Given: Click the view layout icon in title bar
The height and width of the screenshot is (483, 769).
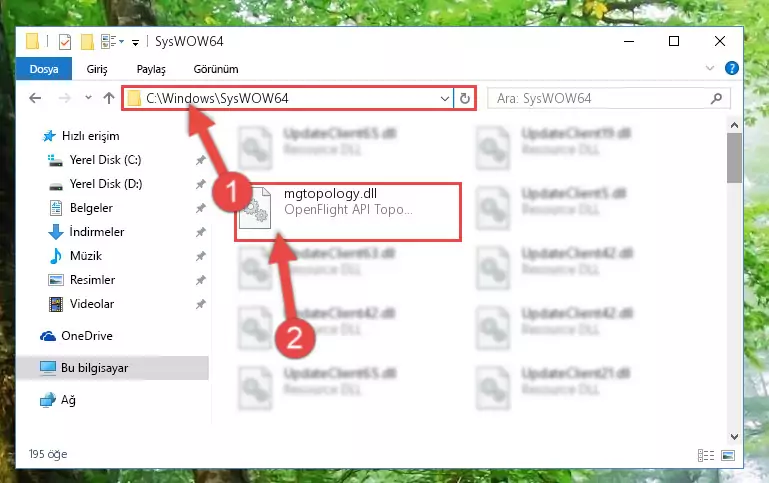Looking at the screenshot, I should (108, 42).
